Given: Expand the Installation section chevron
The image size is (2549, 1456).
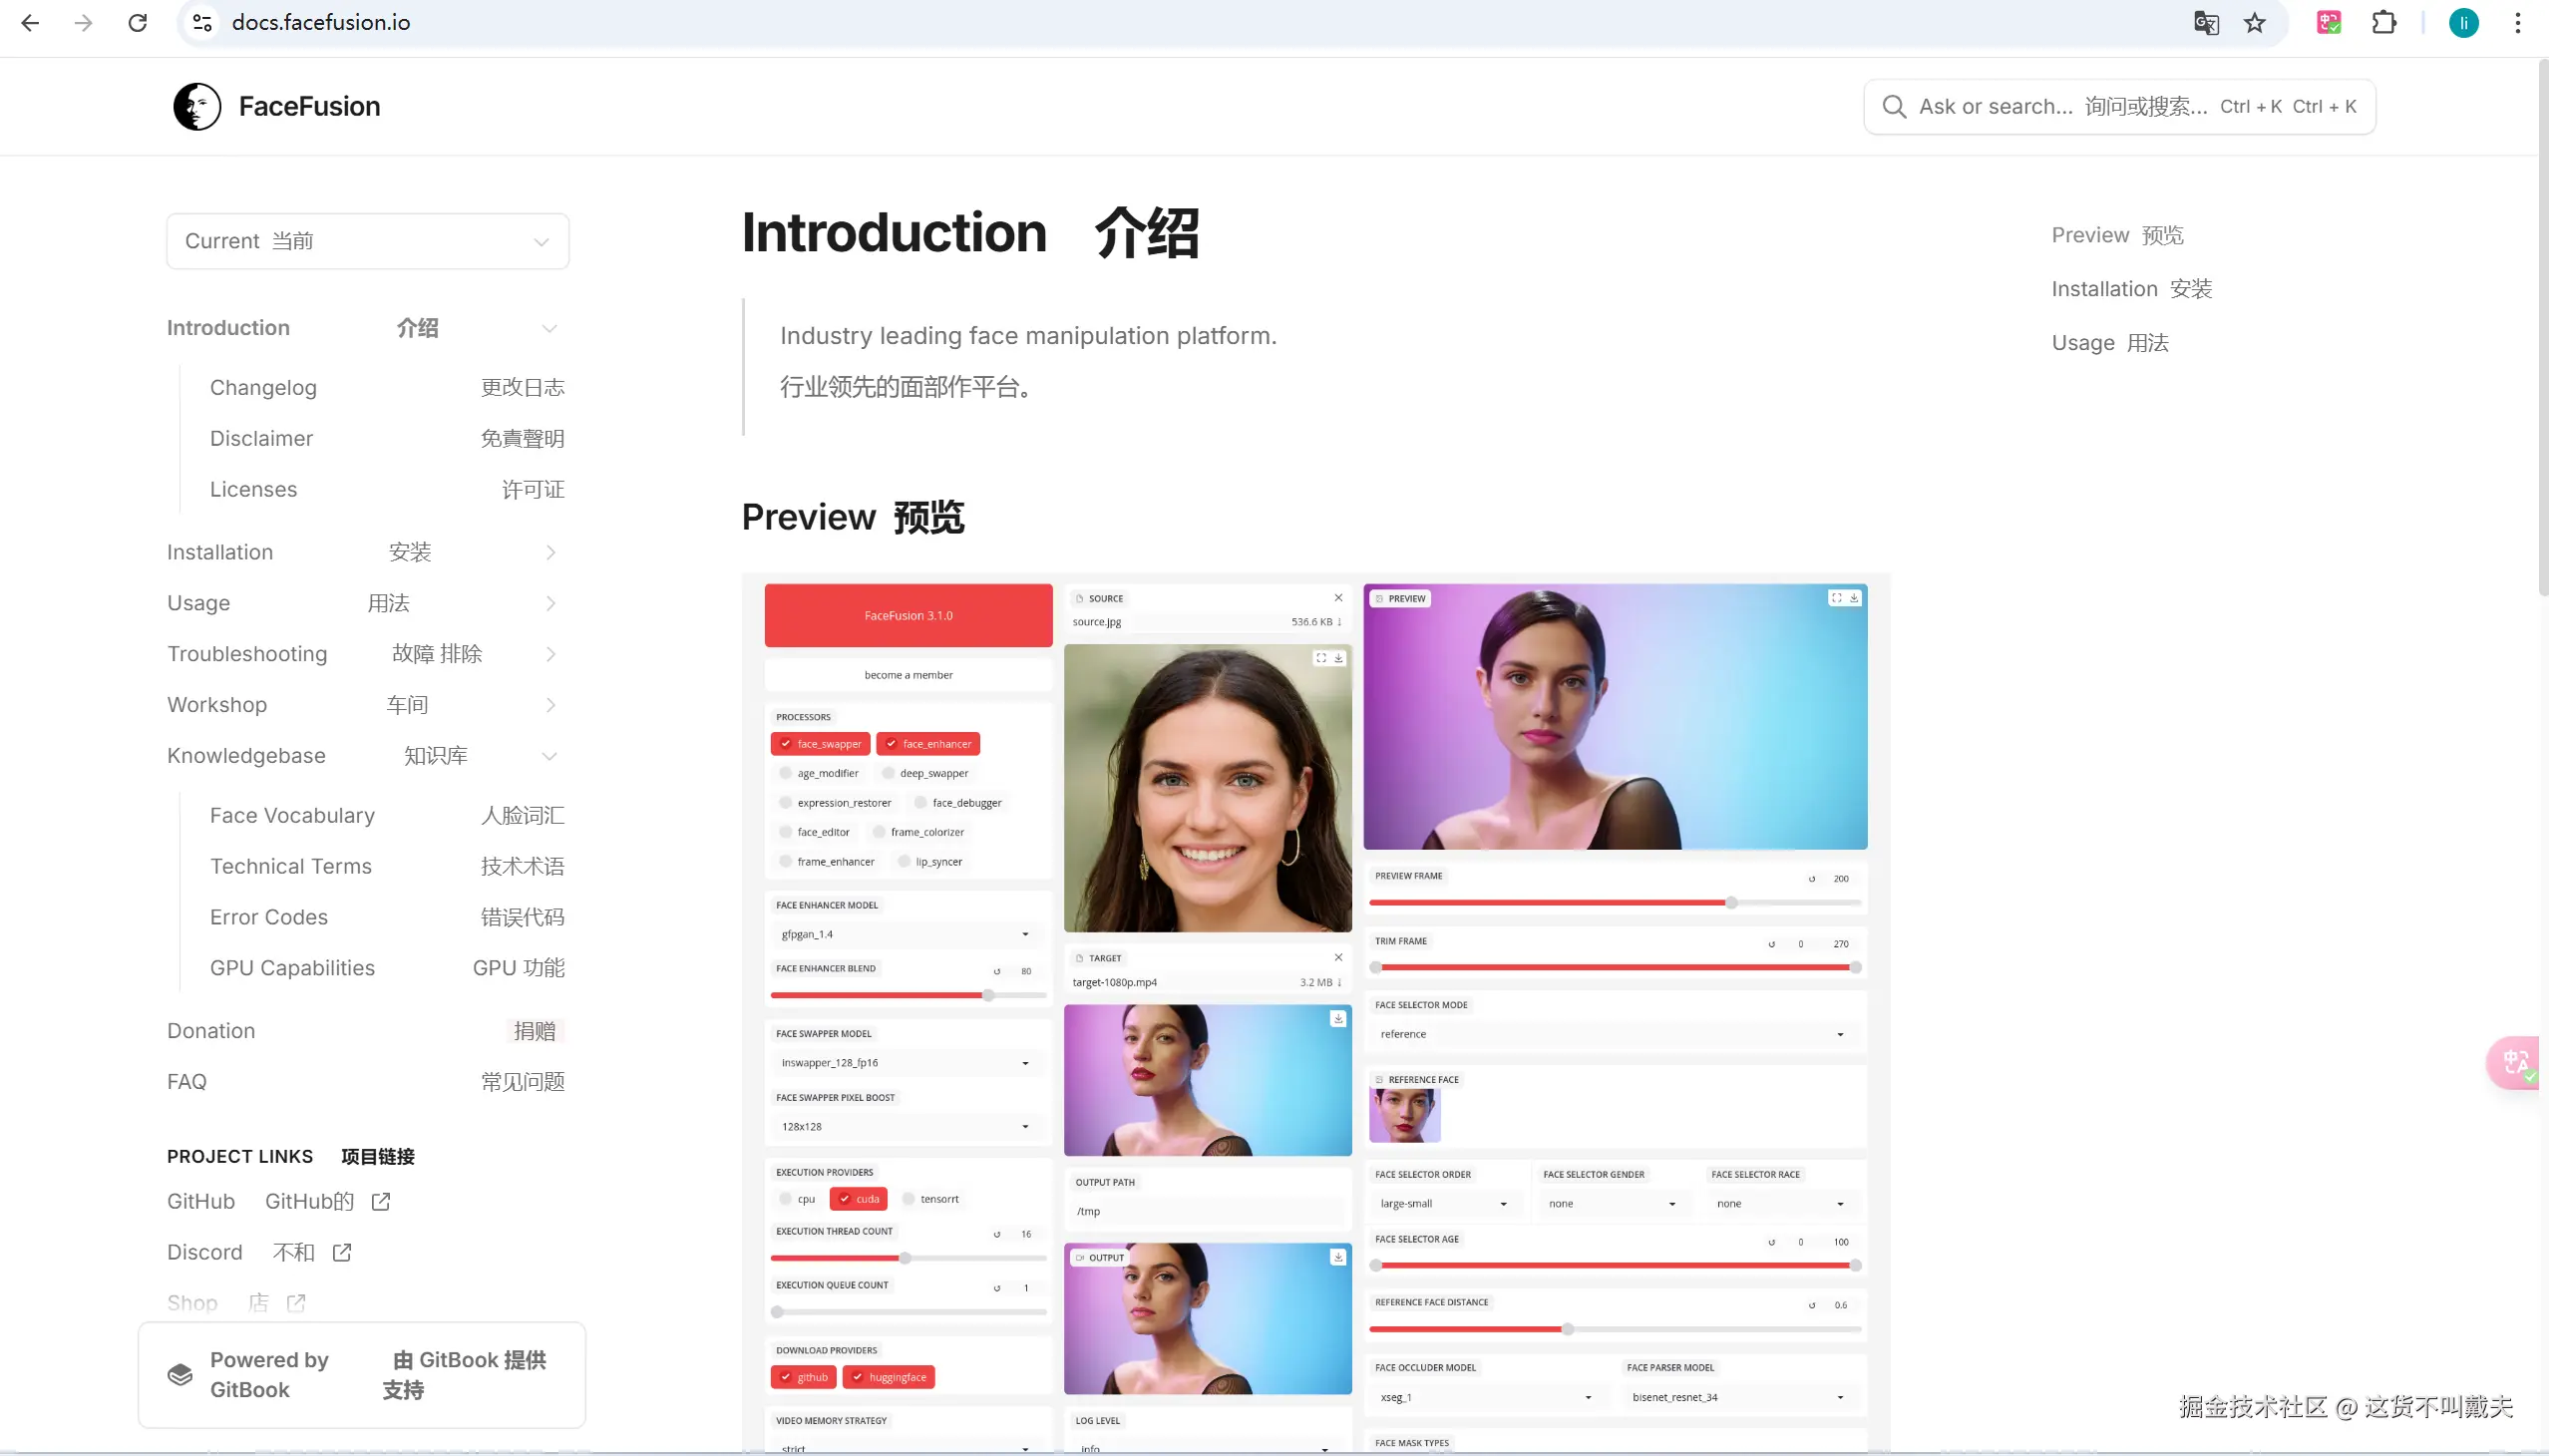Looking at the screenshot, I should point(550,552).
